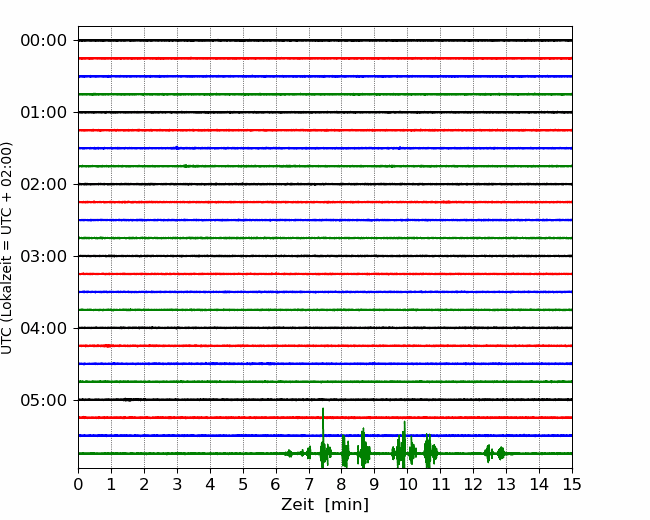Image resolution: width=650 pixels, height=520 pixels.
Task: Click the green signal burst near minute 12.5
Action: point(488,453)
